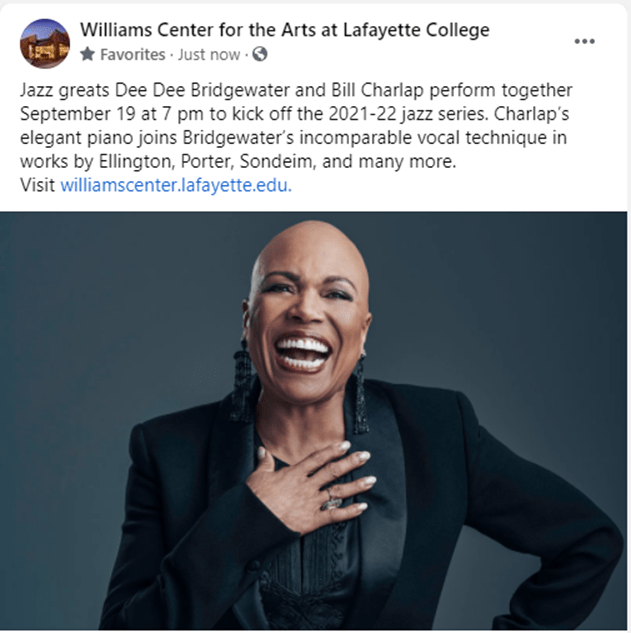Click the word 'Visit' before the link
The width and height of the screenshot is (631, 633).
38,185
